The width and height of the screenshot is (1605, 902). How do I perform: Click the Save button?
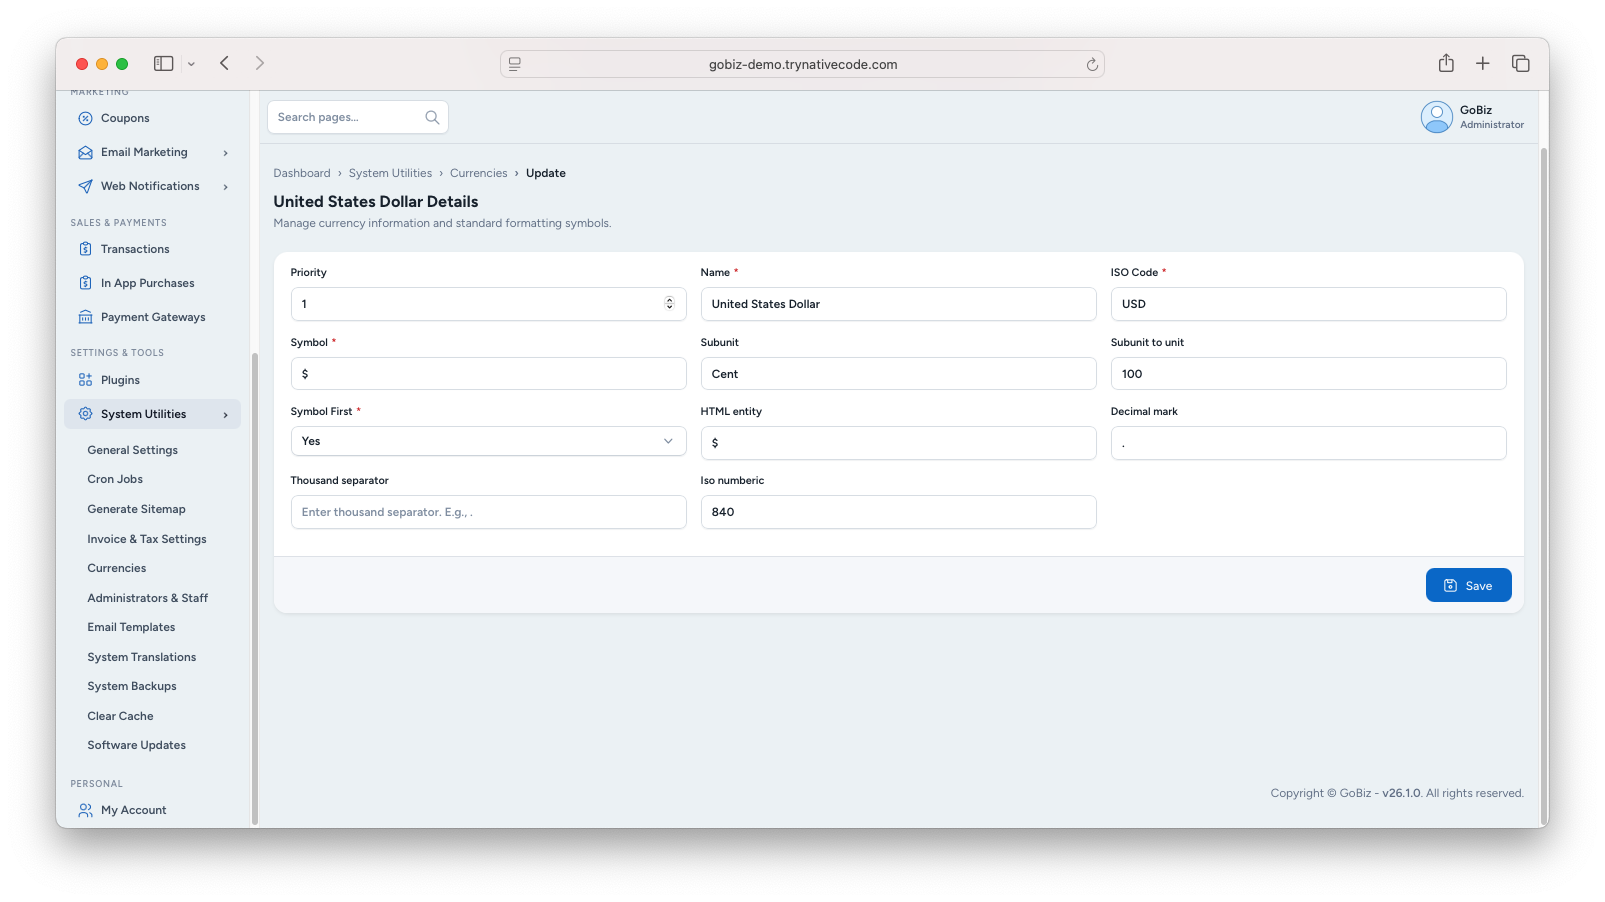[1468, 585]
